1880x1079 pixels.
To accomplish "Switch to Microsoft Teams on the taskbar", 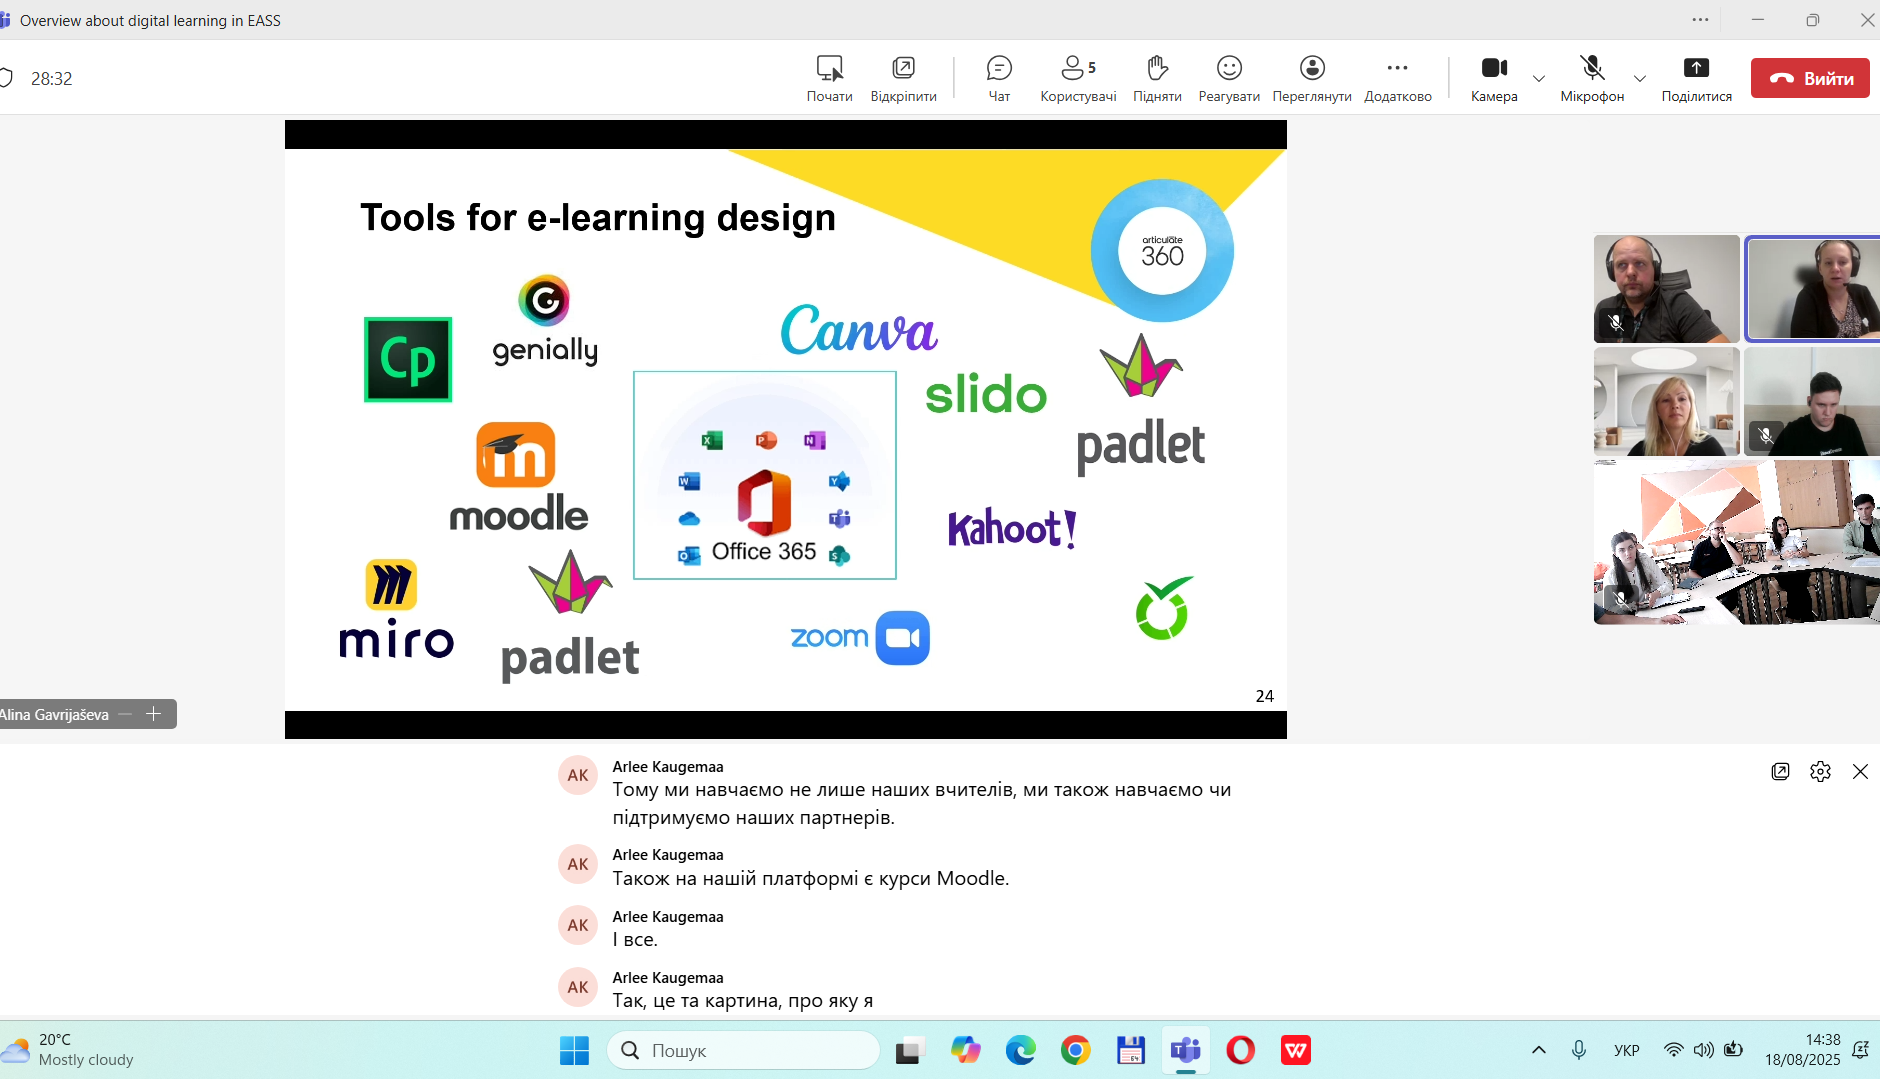I will 1185,1050.
